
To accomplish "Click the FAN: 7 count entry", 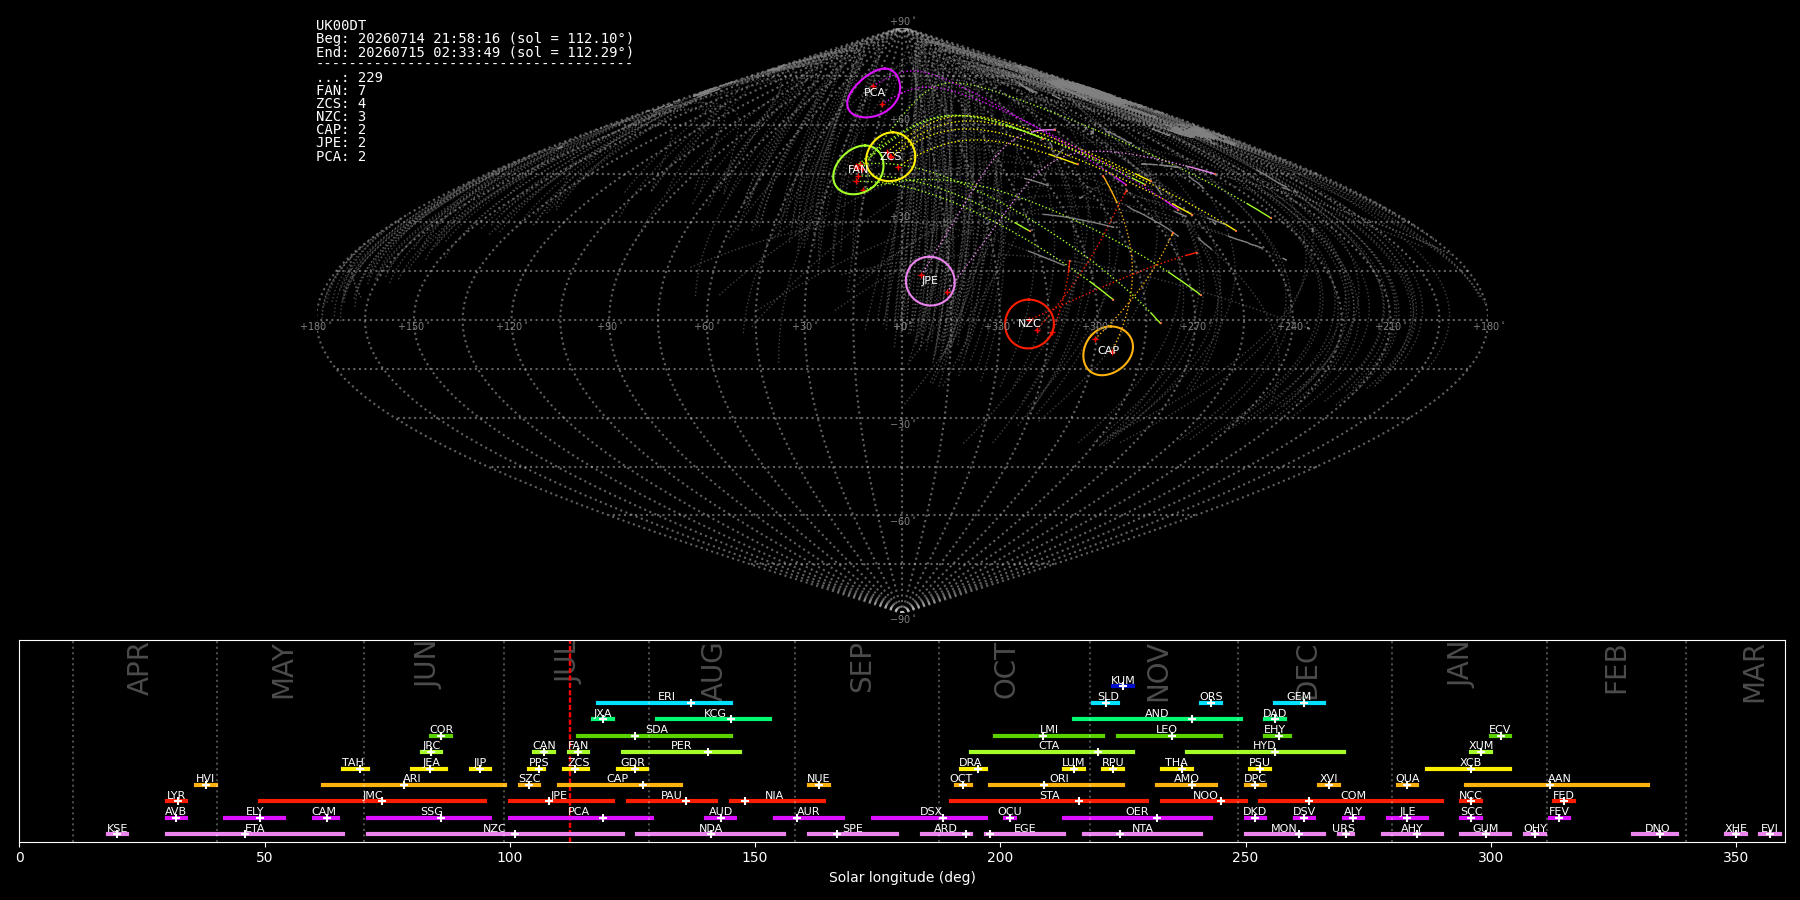I will (x=341, y=91).
